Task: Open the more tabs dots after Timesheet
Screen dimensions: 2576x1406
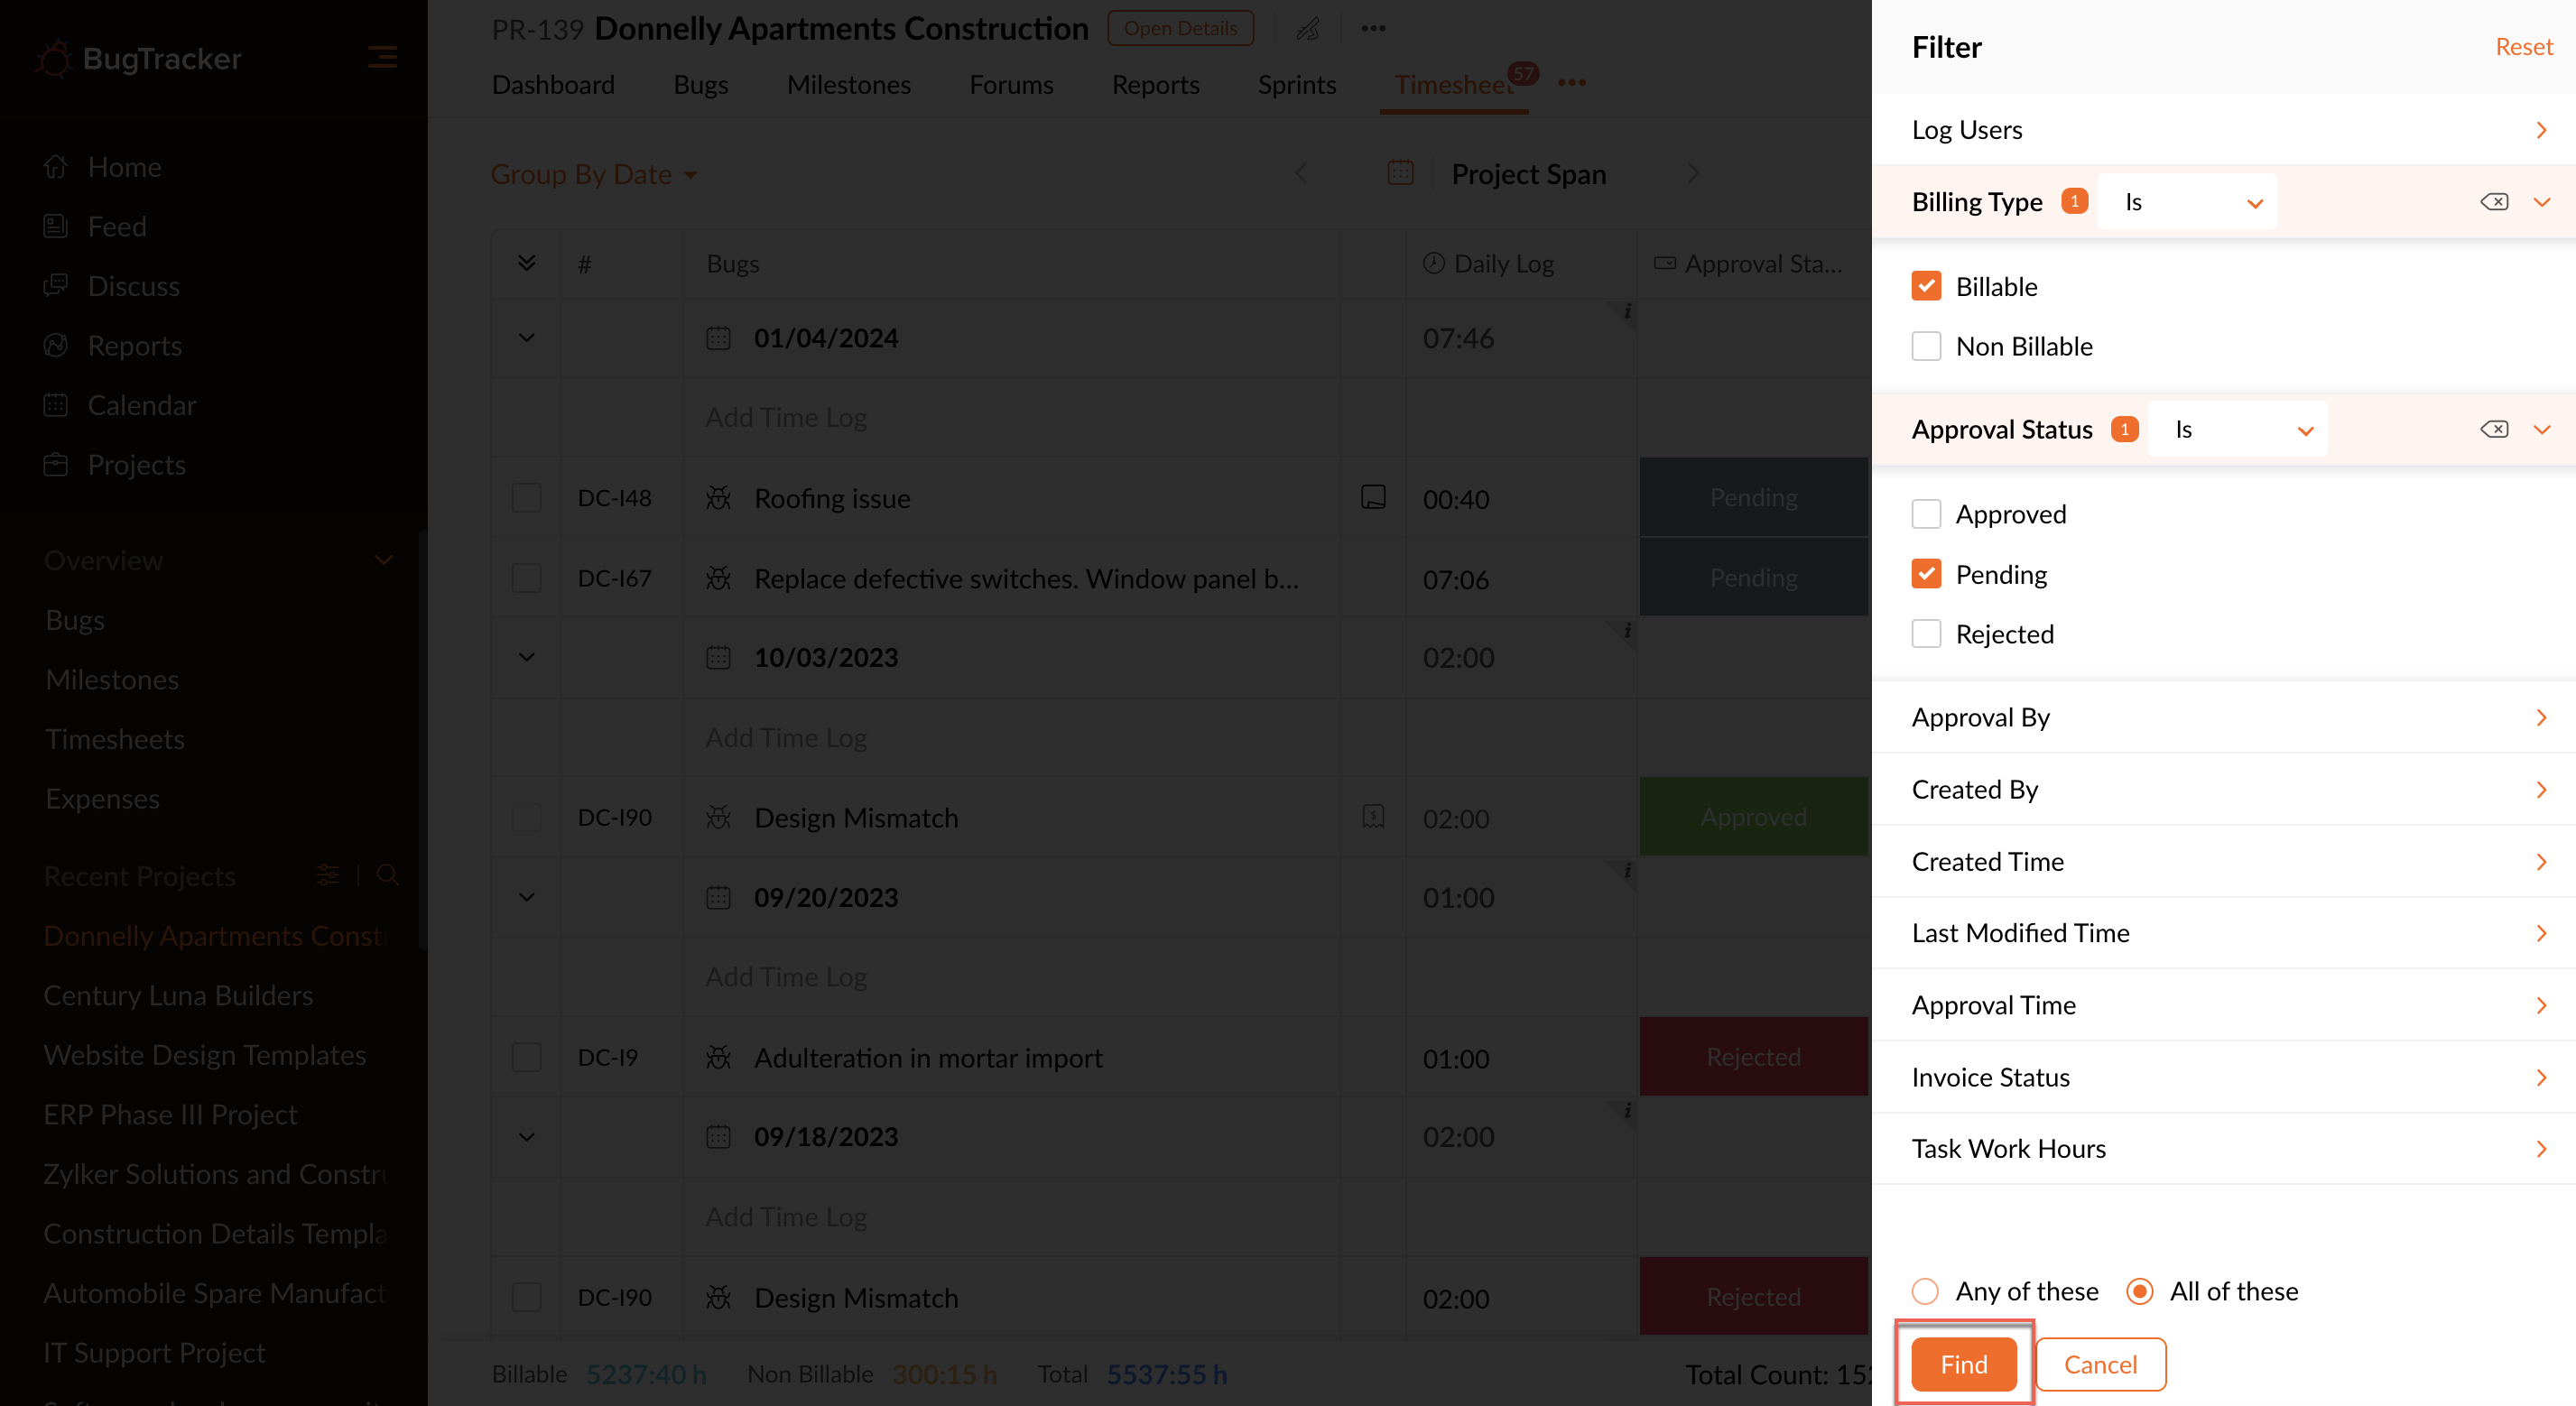Action: [1572, 83]
